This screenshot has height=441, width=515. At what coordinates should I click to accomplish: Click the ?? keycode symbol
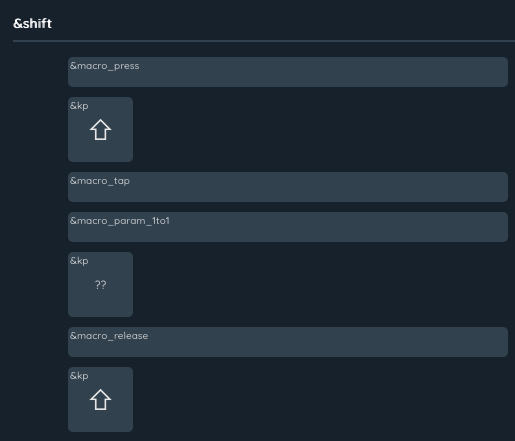100,285
